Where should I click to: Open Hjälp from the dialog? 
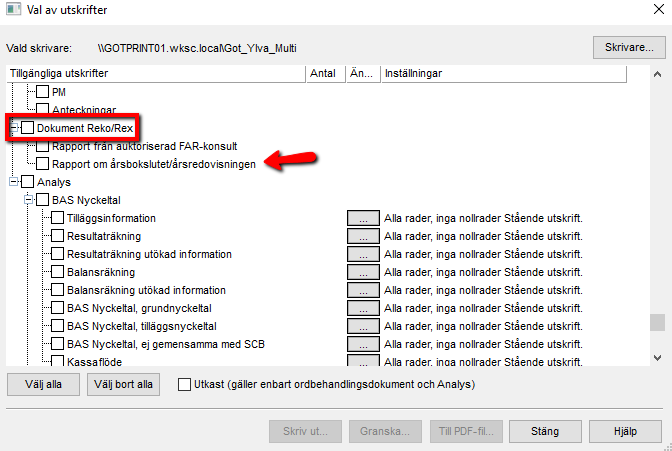point(625,431)
